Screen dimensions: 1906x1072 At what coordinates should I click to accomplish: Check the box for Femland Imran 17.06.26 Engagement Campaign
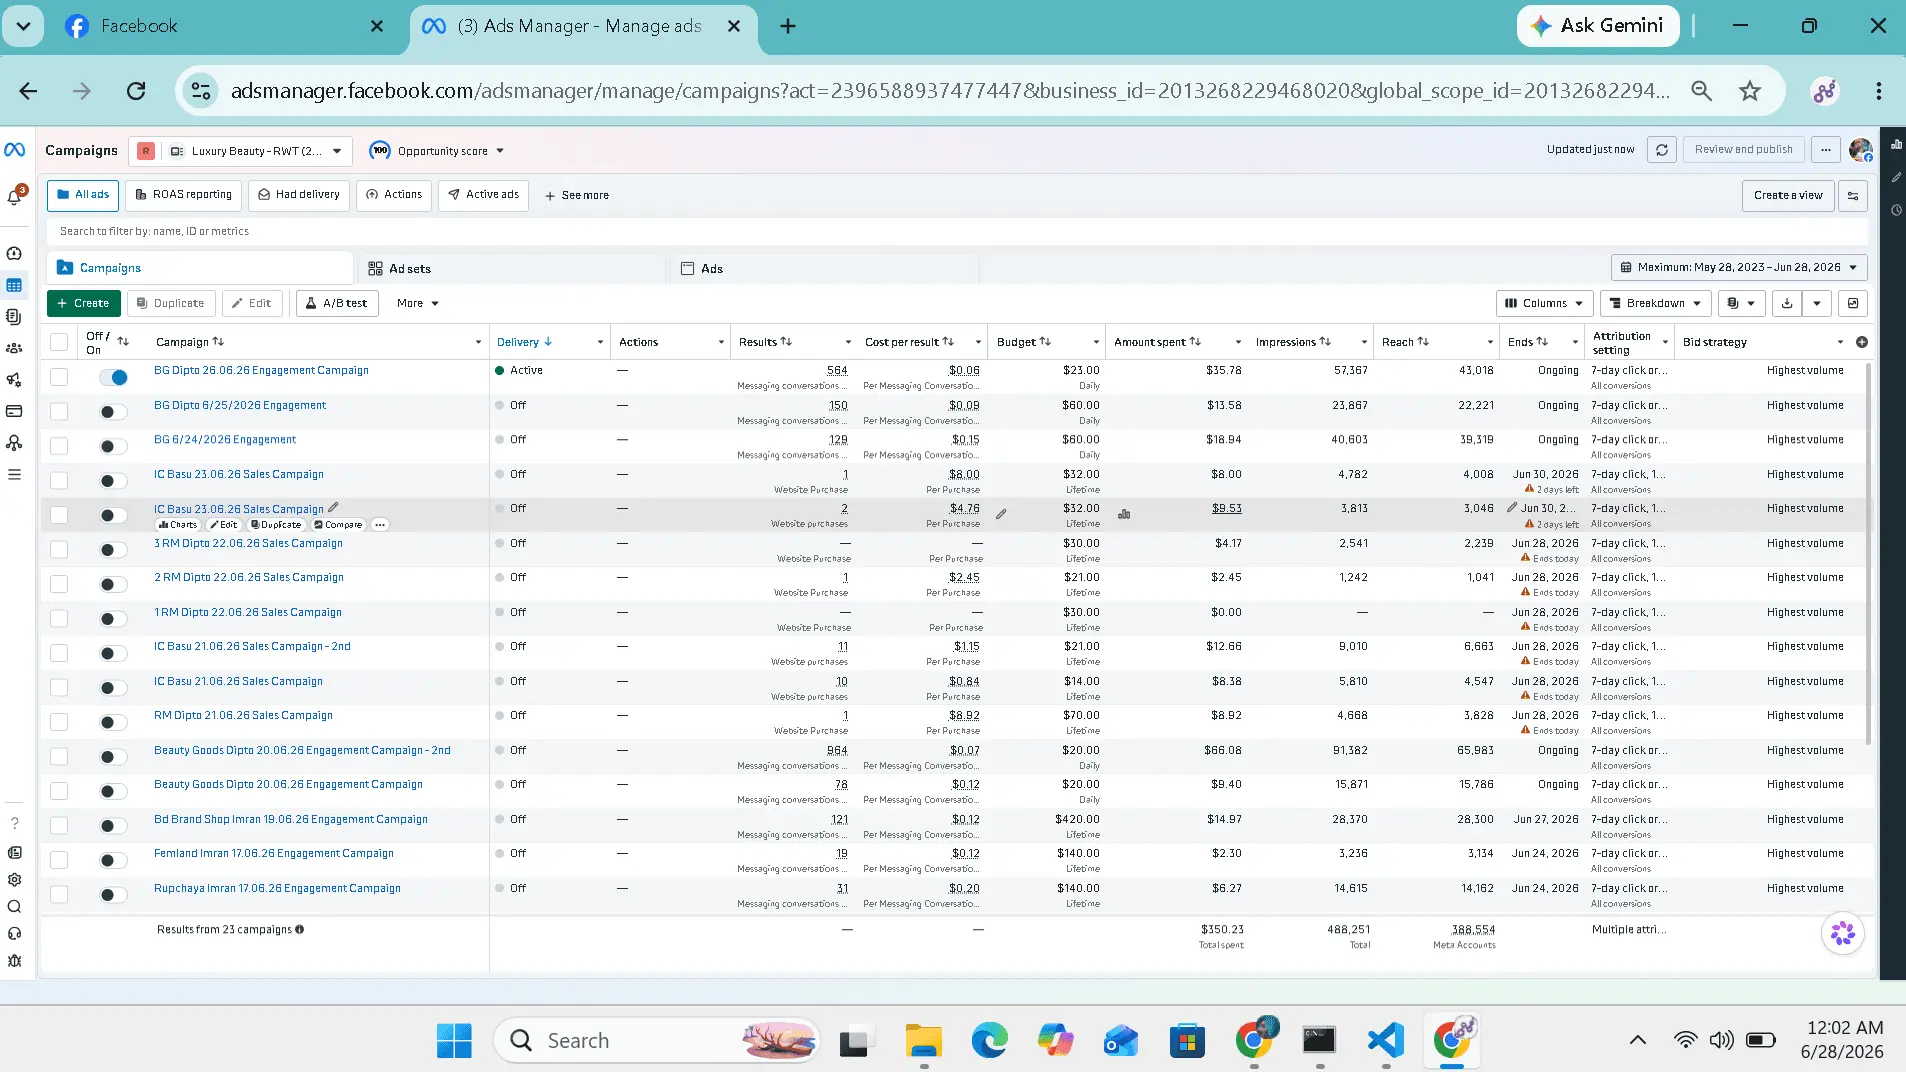click(x=59, y=860)
